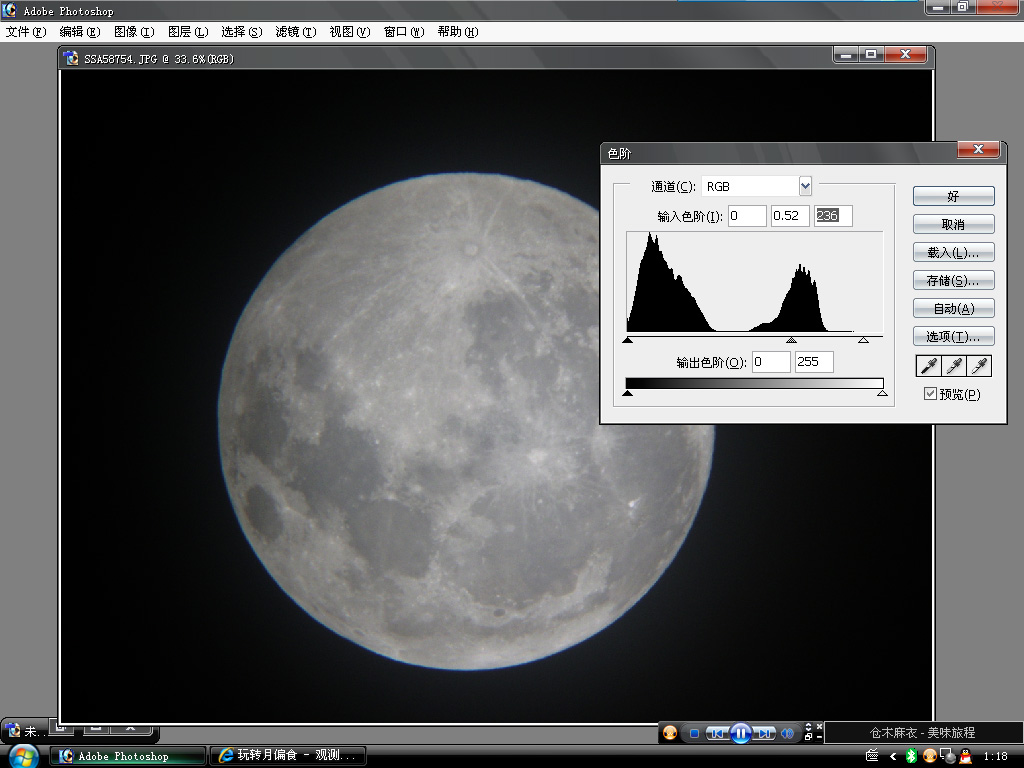This screenshot has height=768, width=1024.
Task: Open the 图像(I) menu
Action: pyautogui.click(x=134, y=32)
